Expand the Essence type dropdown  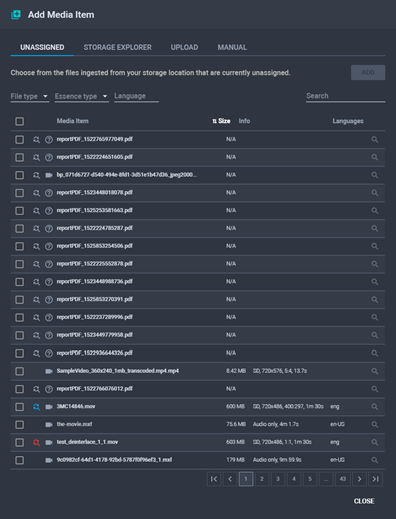82,96
